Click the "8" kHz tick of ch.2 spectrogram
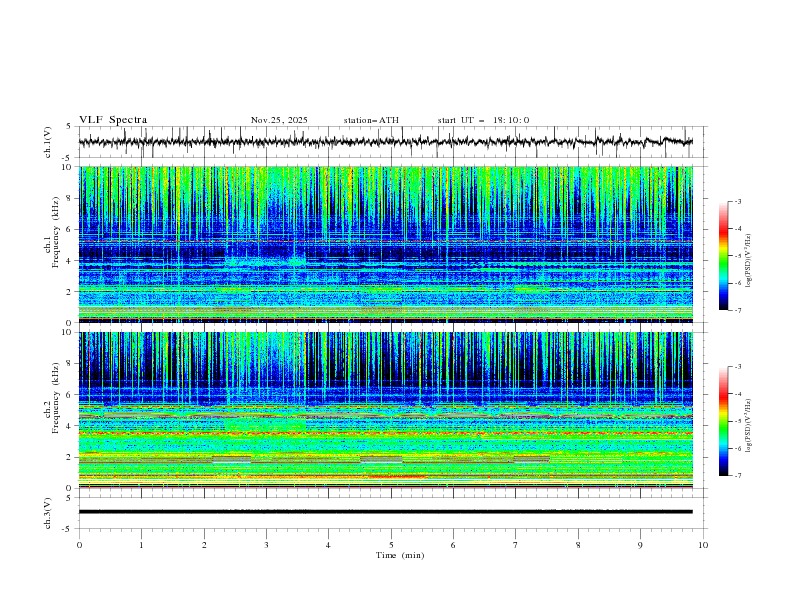Image resolution: width=792 pixels, height=612 pixels. point(70,364)
